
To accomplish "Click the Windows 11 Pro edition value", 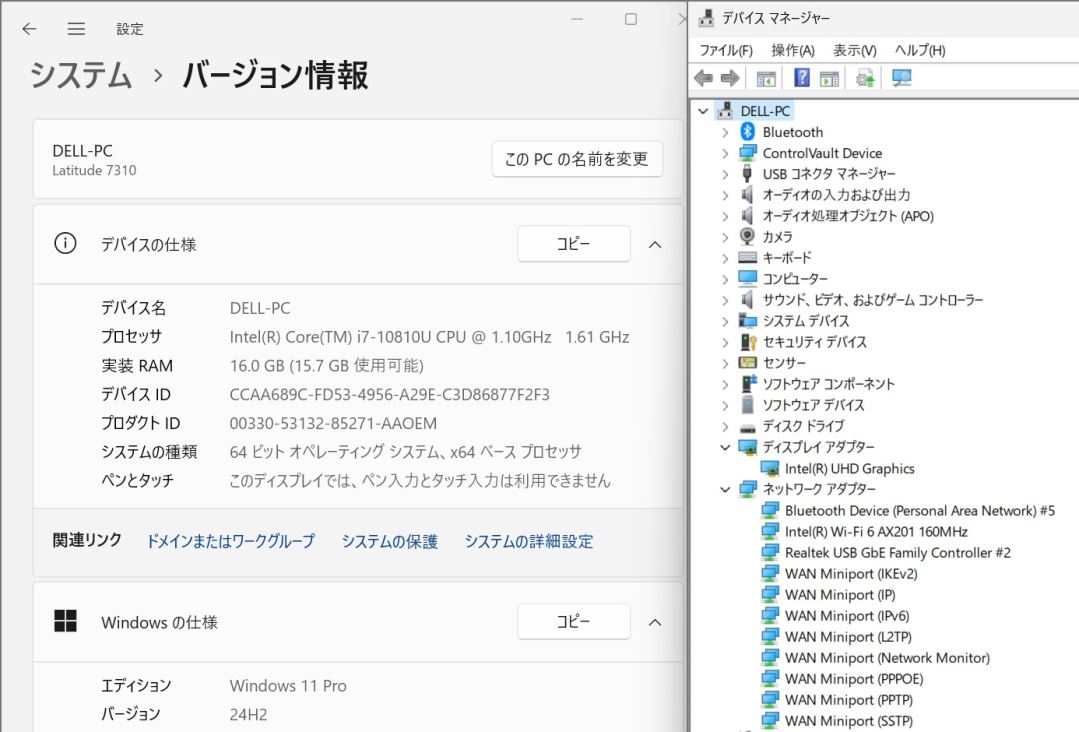I will pyautogui.click(x=288, y=686).
